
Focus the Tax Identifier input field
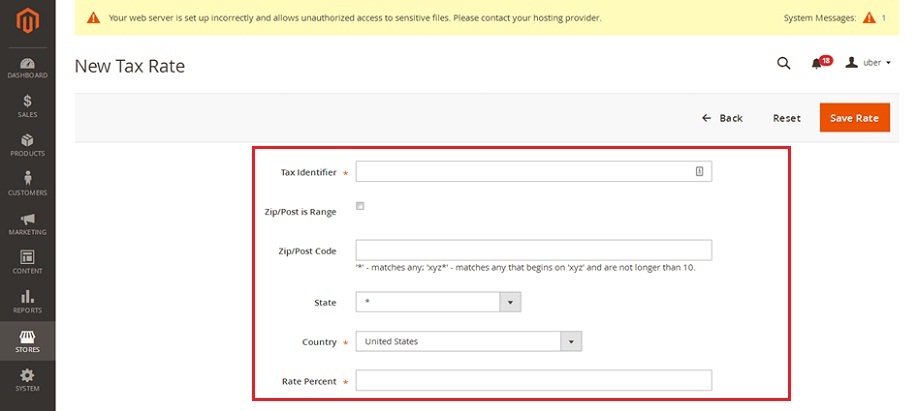533,172
